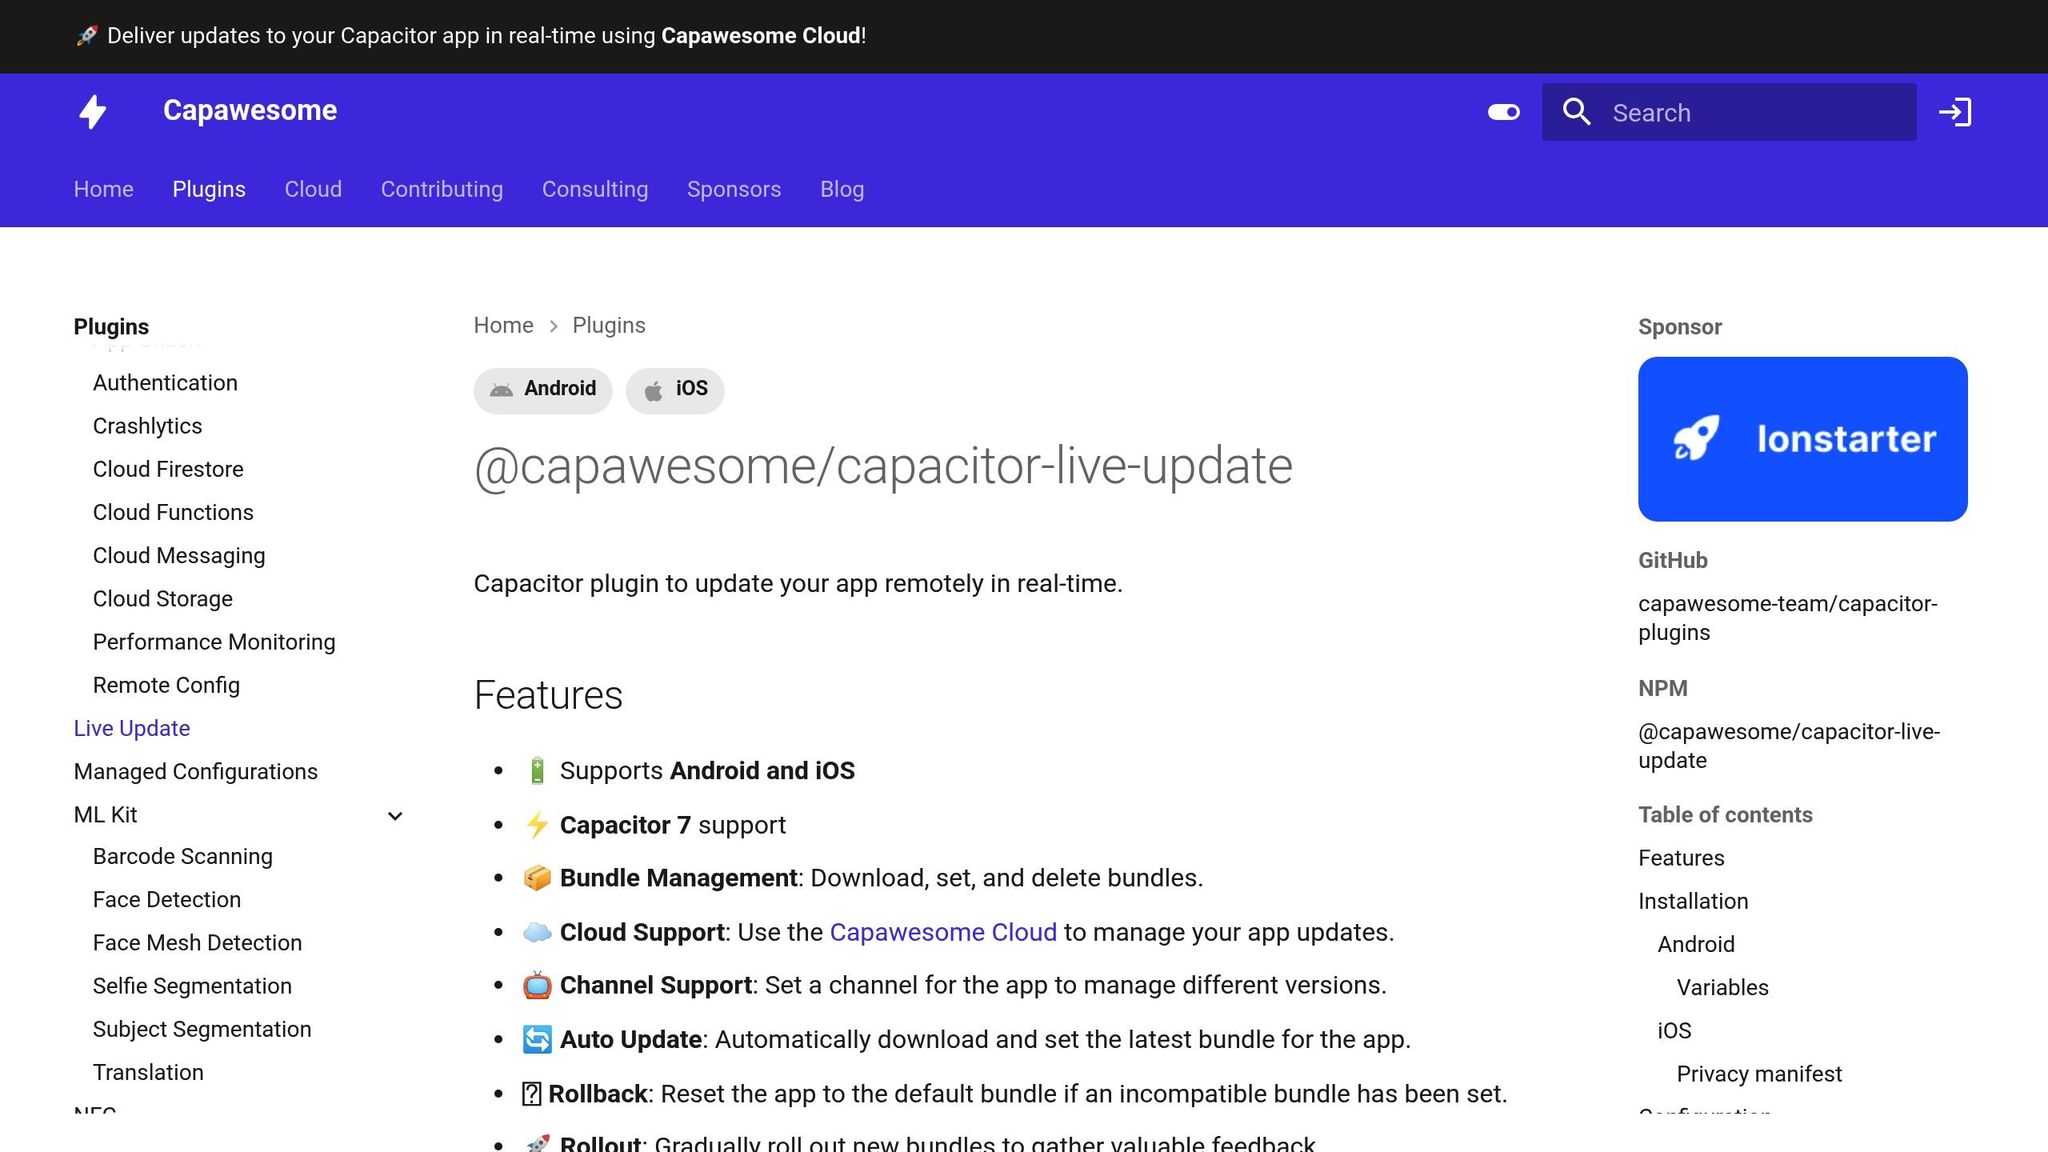
Task: Click the Capawesome lightning bolt logo
Action: coord(93,111)
